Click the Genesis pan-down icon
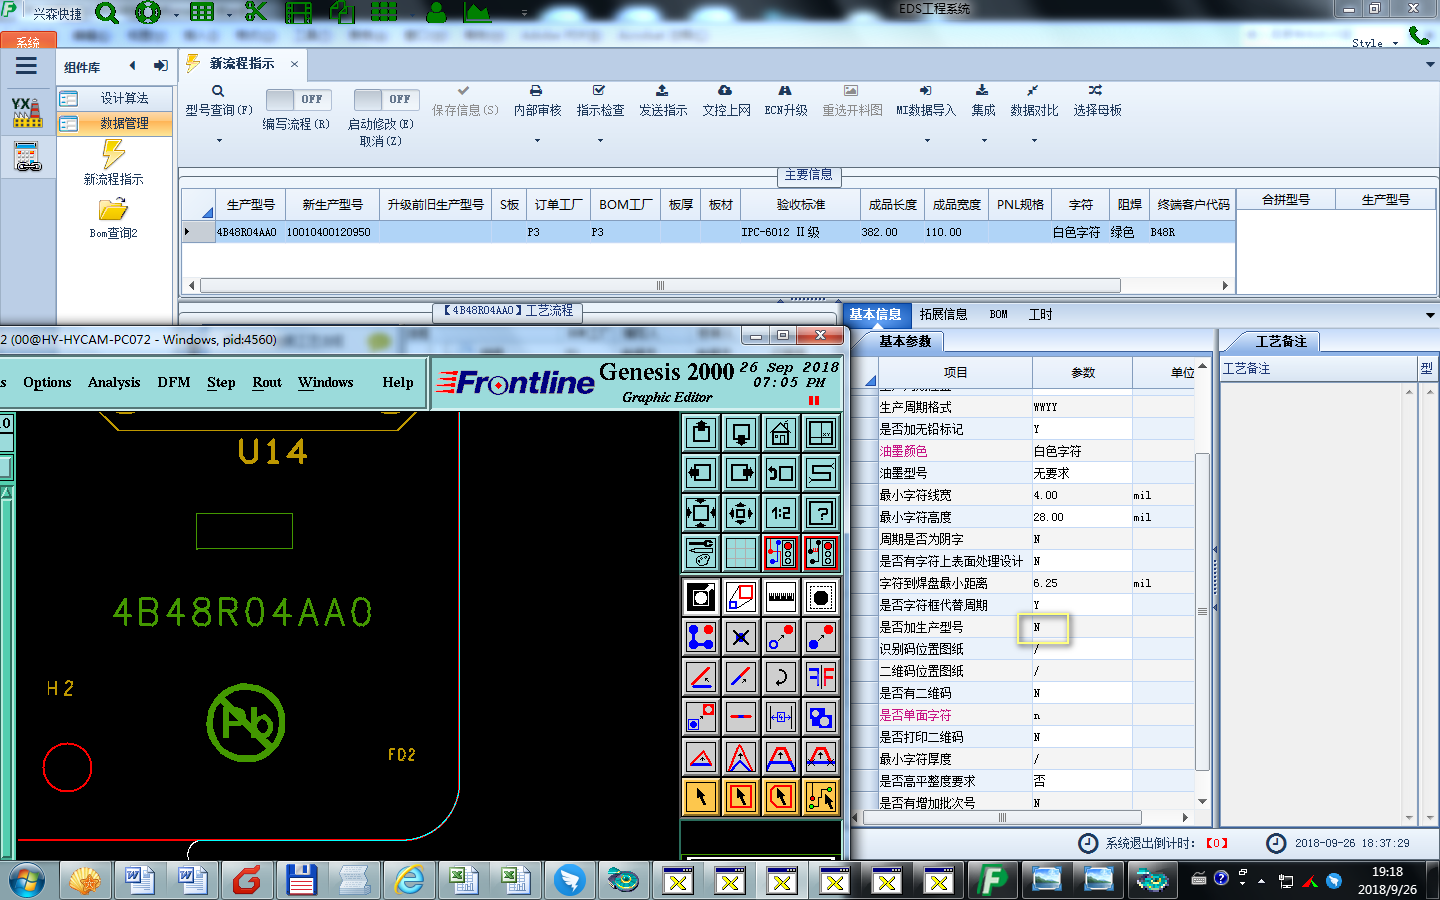The image size is (1440, 900). 741,433
